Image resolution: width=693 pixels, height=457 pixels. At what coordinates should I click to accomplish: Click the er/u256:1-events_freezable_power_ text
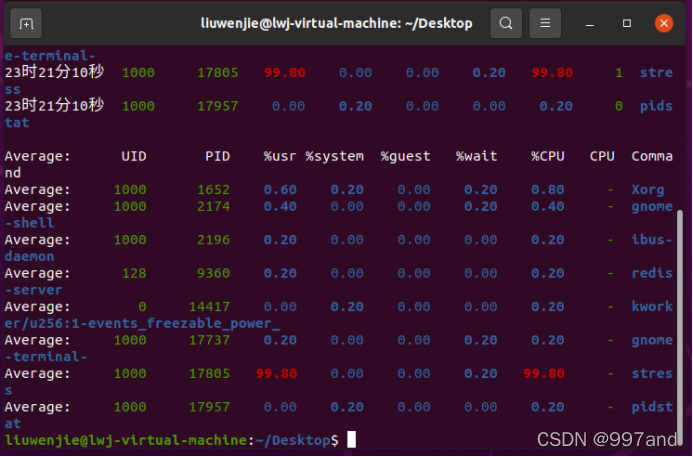click(x=142, y=324)
